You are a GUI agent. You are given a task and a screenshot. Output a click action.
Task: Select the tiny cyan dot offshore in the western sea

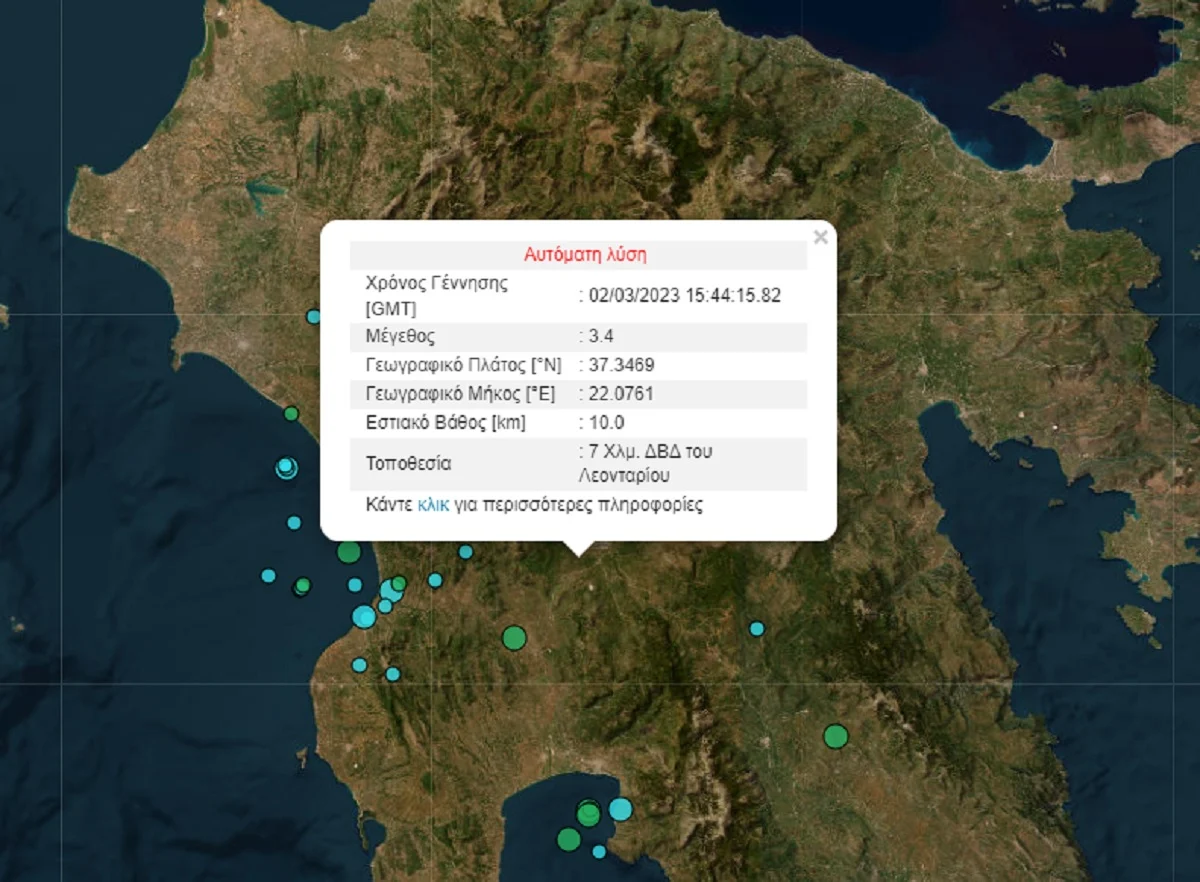click(267, 576)
